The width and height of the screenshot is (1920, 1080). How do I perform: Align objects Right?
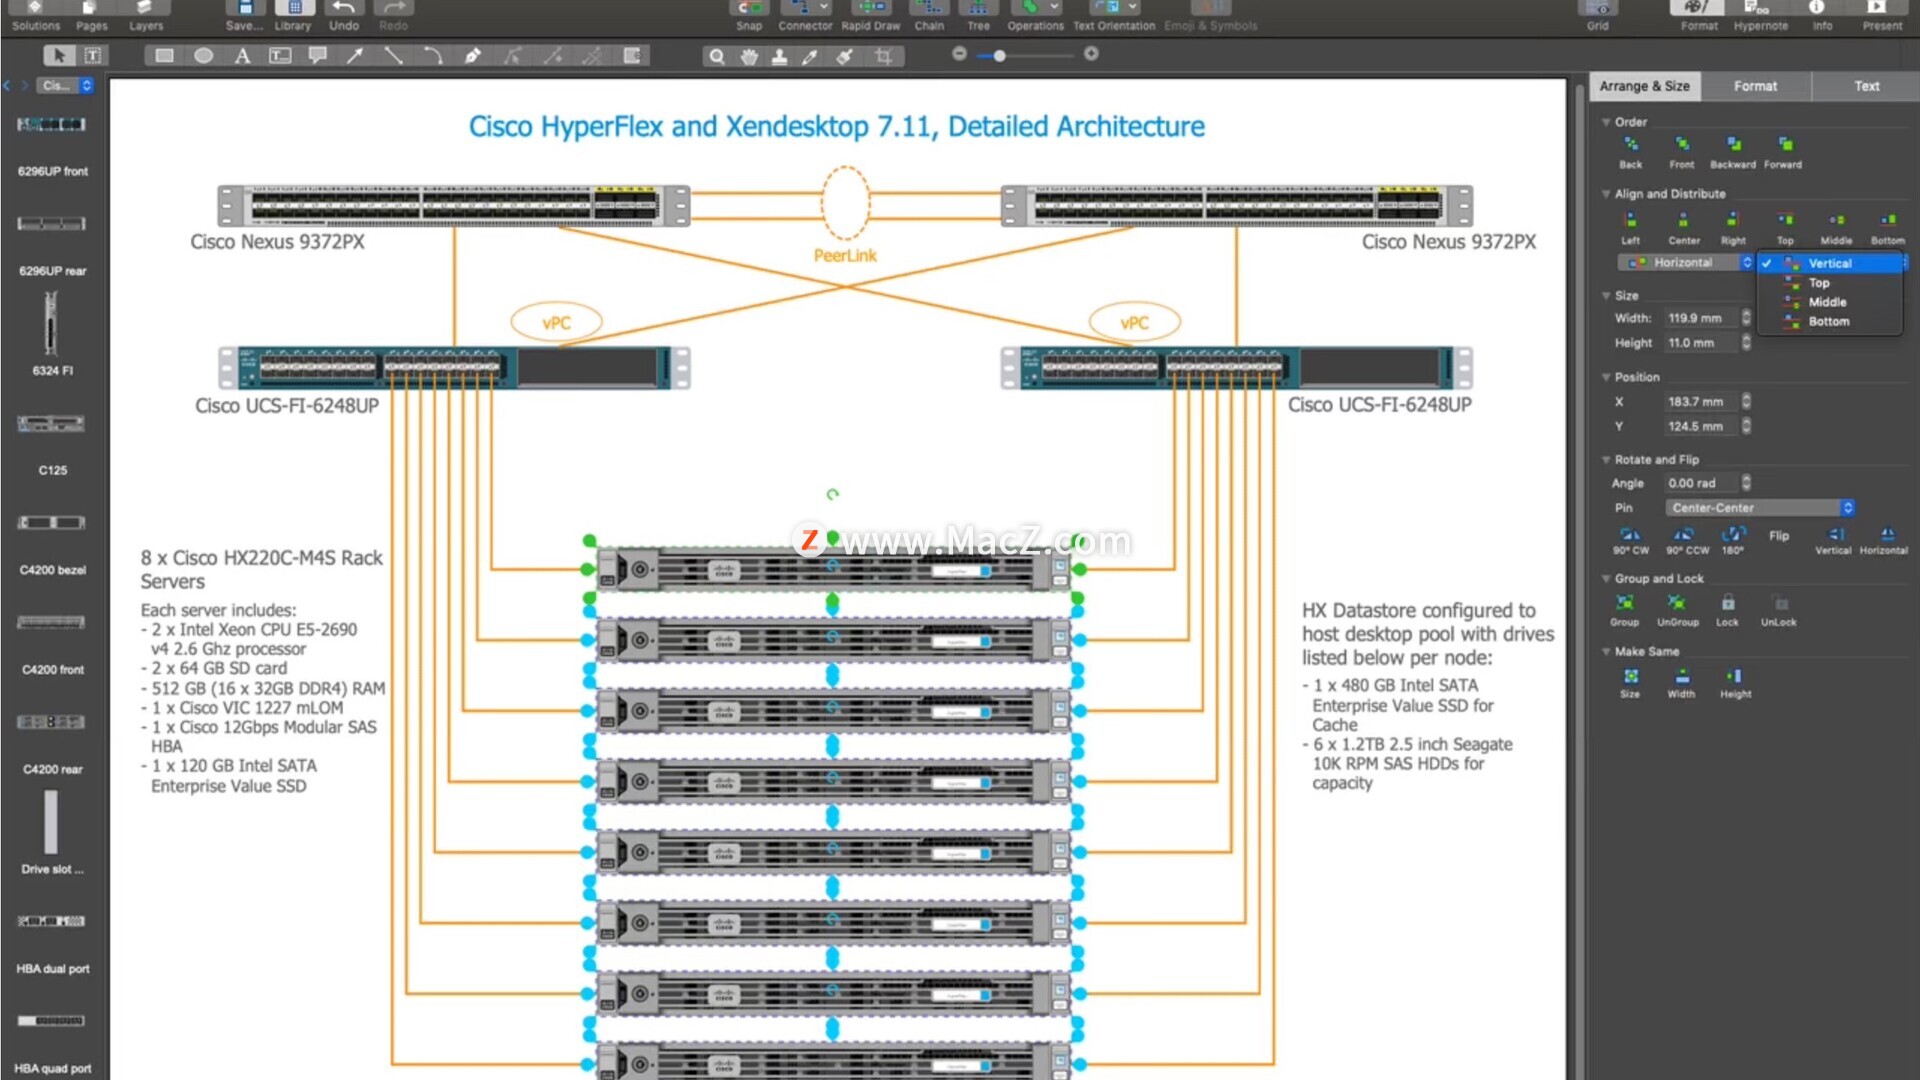(x=1733, y=228)
